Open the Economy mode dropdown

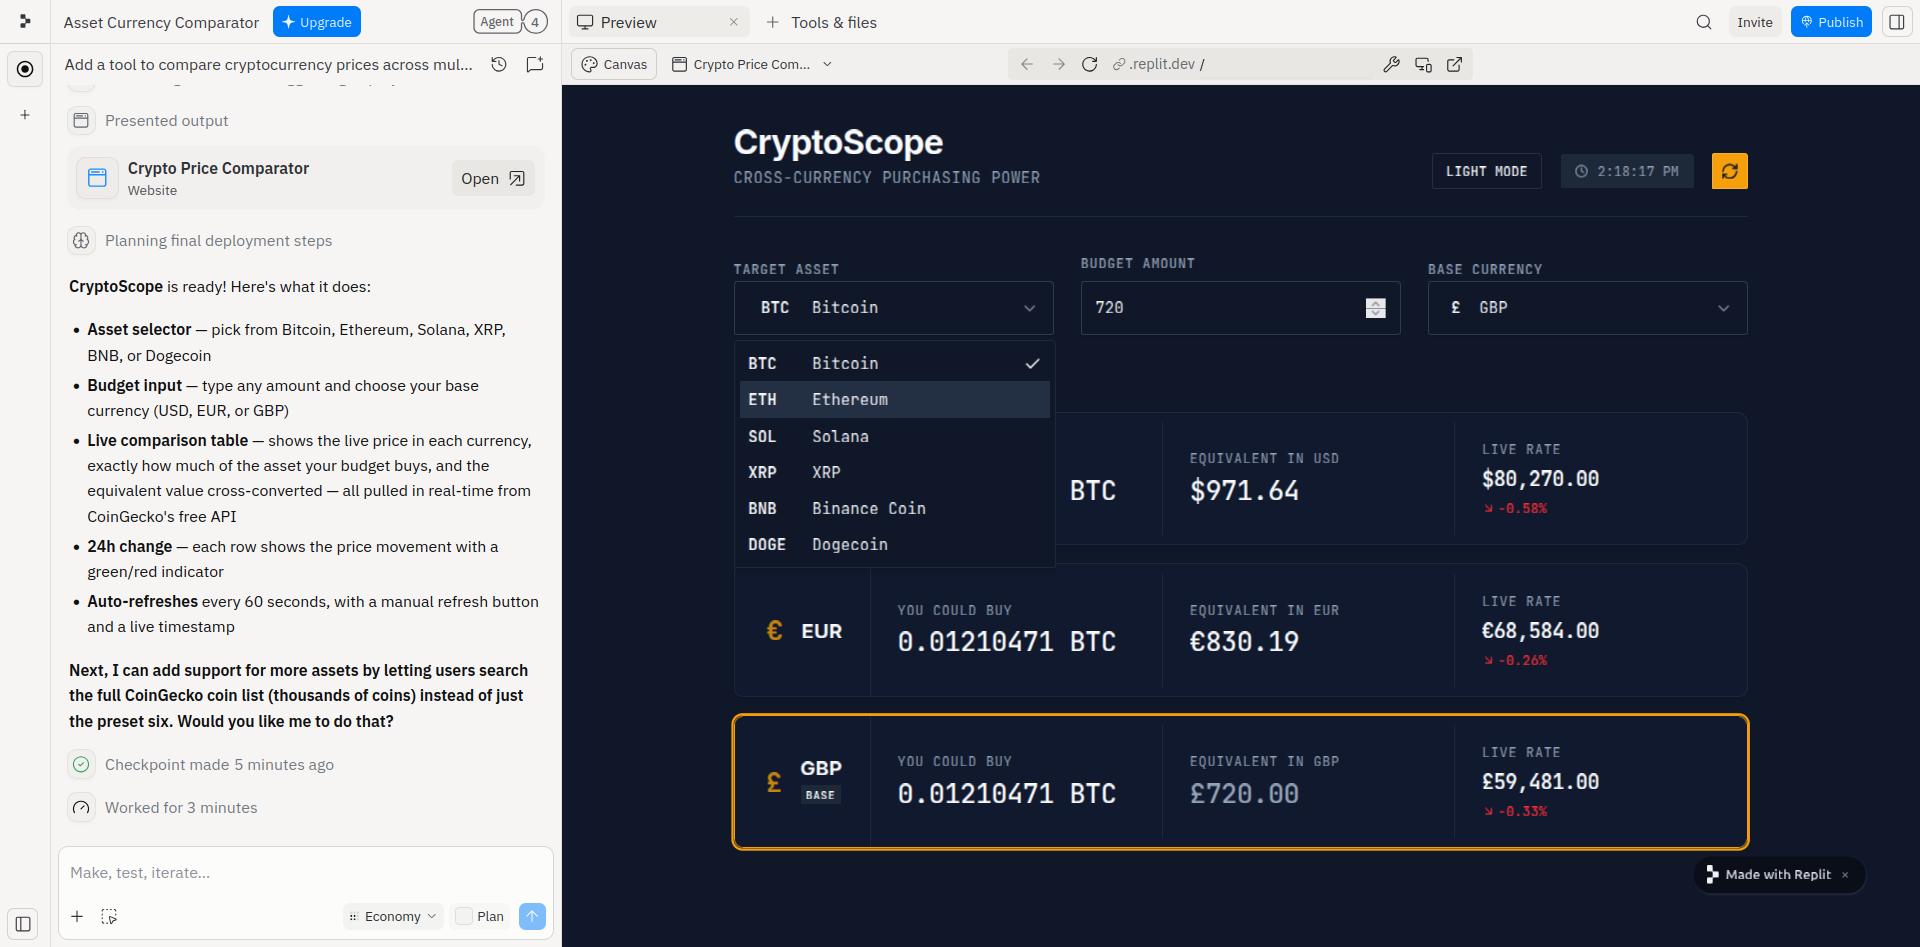coord(393,916)
